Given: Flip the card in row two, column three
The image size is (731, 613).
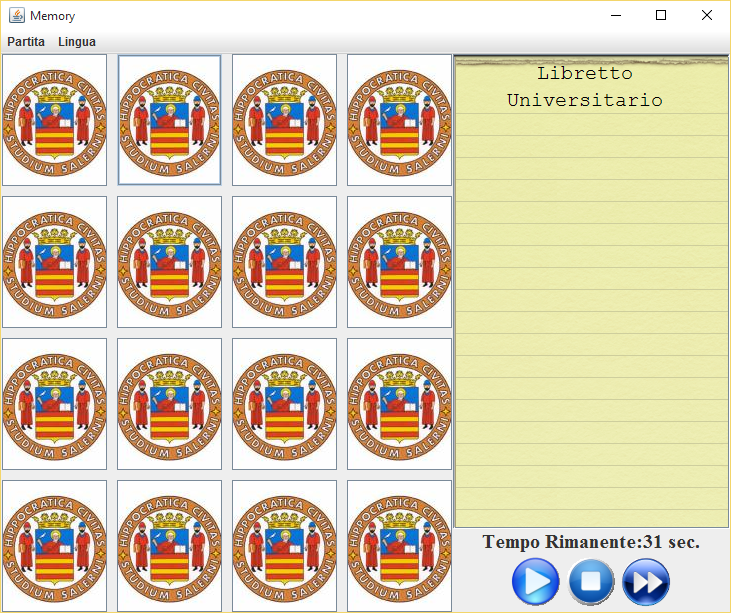Looking at the screenshot, I should [x=284, y=262].
